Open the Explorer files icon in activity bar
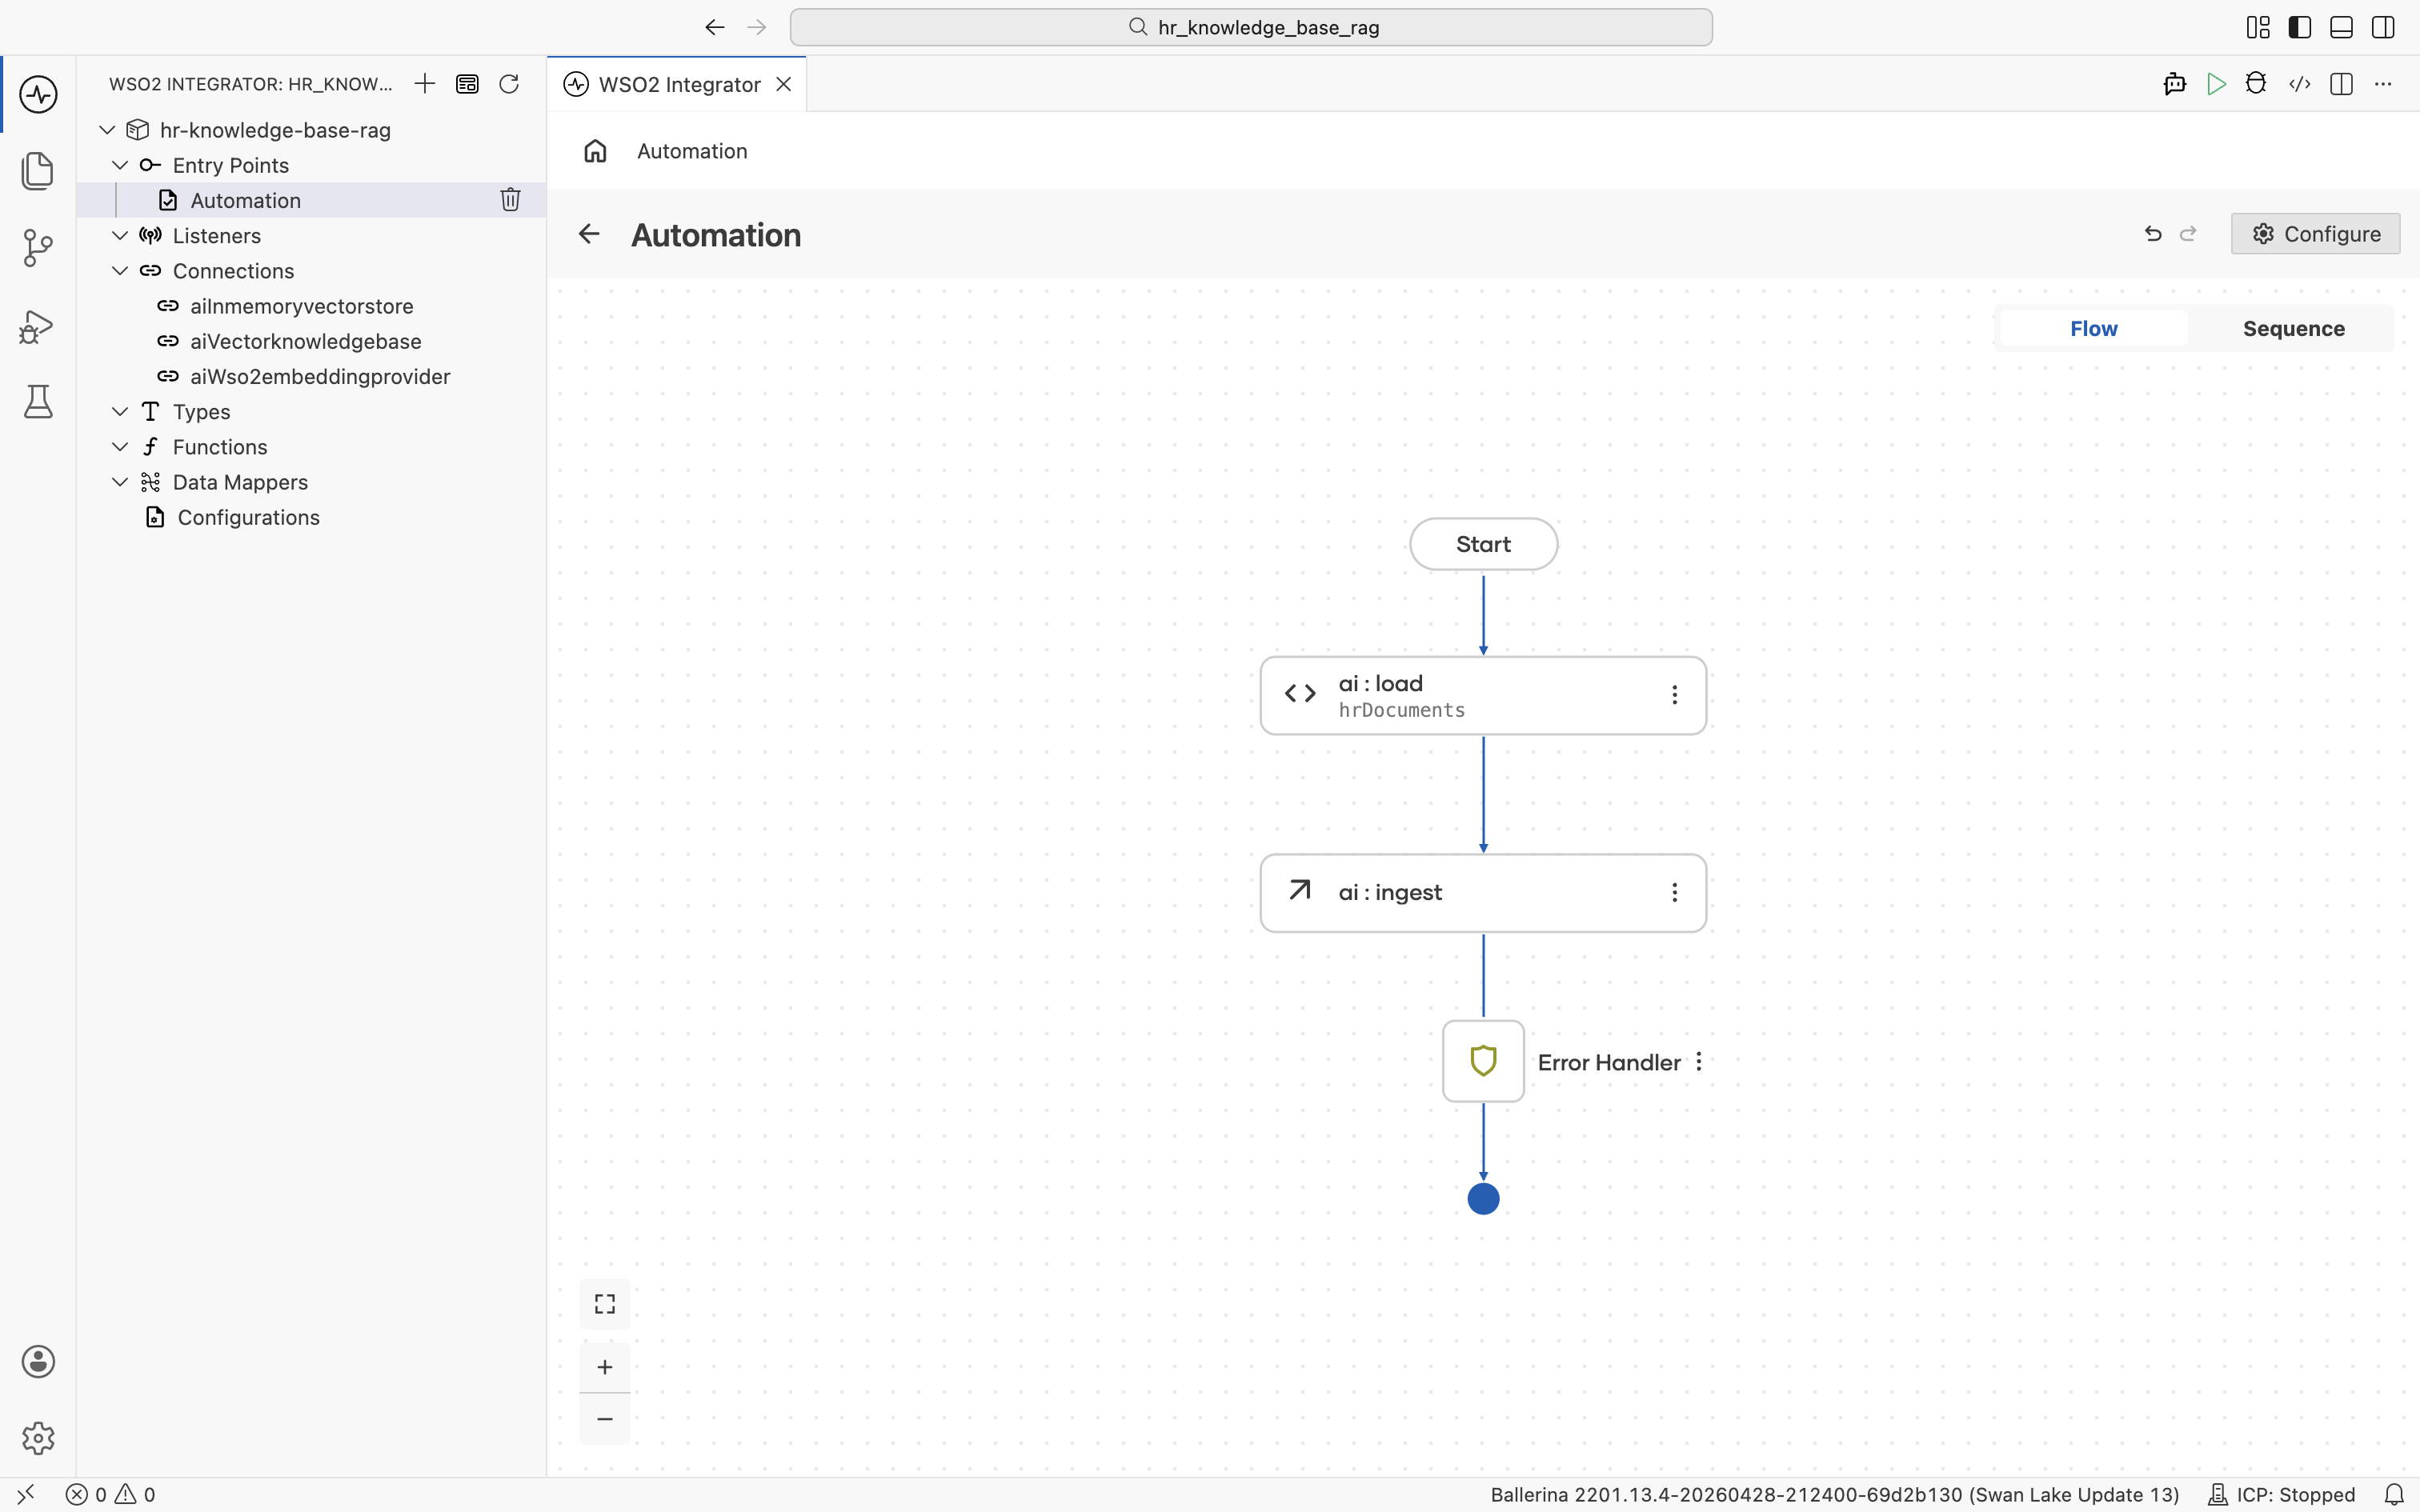This screenshot has height=1512, width=2420. click(x=38, y=171)
